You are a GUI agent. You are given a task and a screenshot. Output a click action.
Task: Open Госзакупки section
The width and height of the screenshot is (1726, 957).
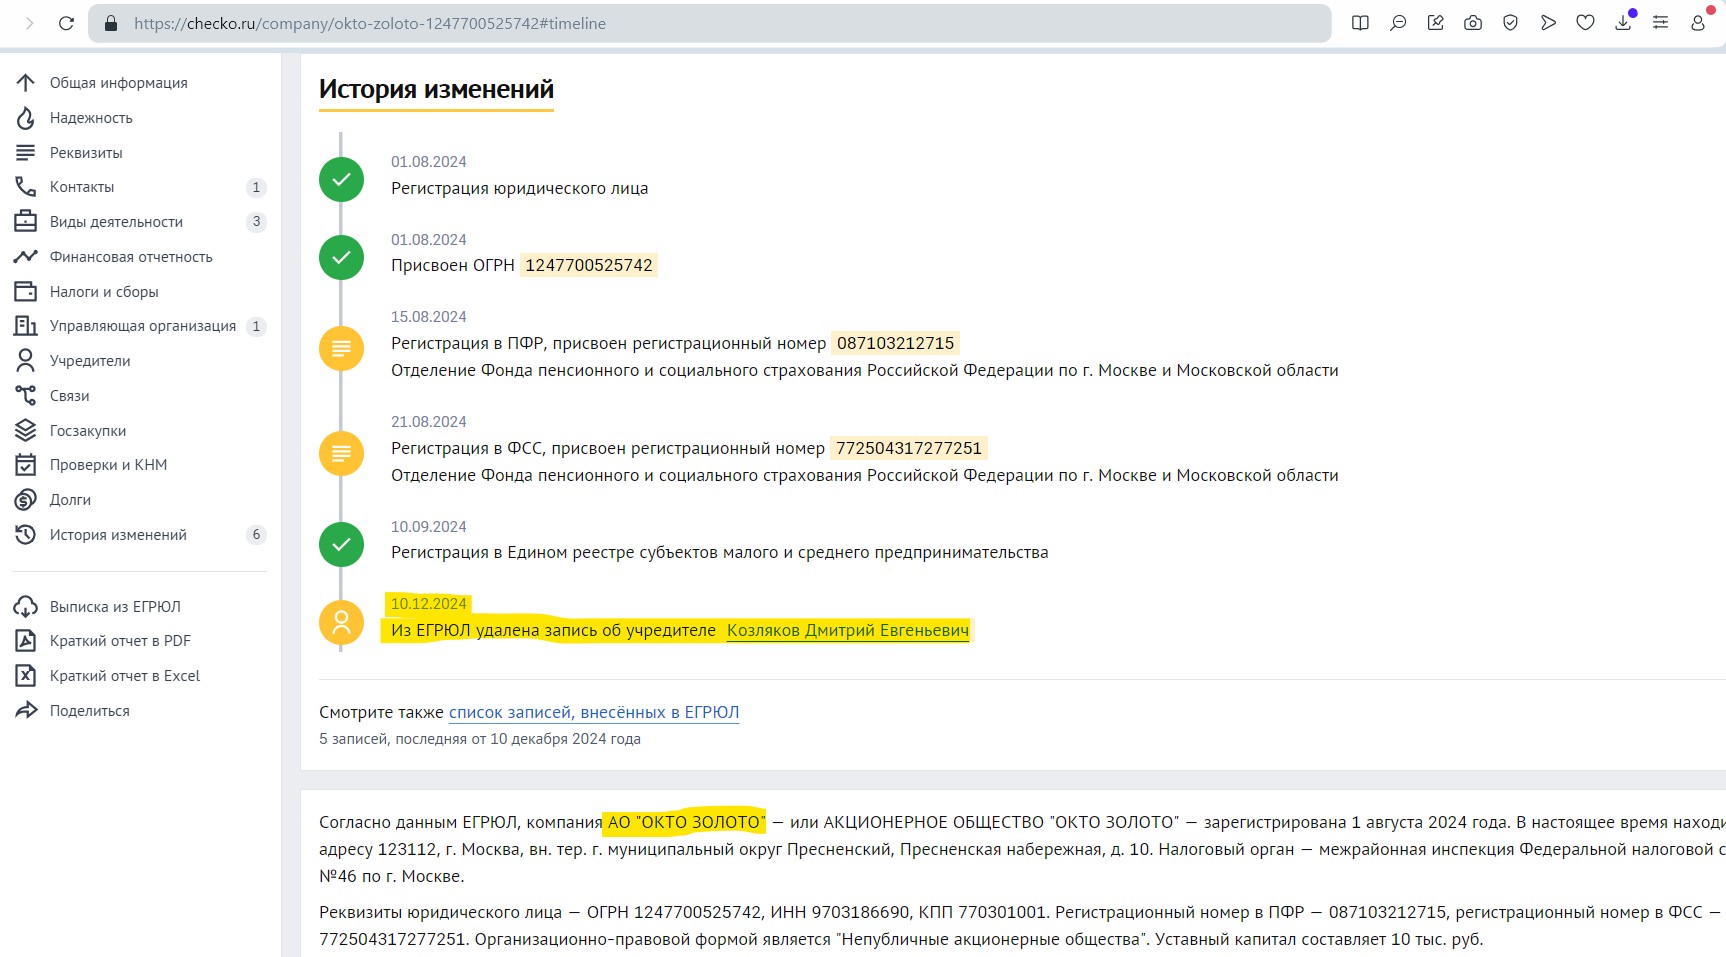[88, 431]
